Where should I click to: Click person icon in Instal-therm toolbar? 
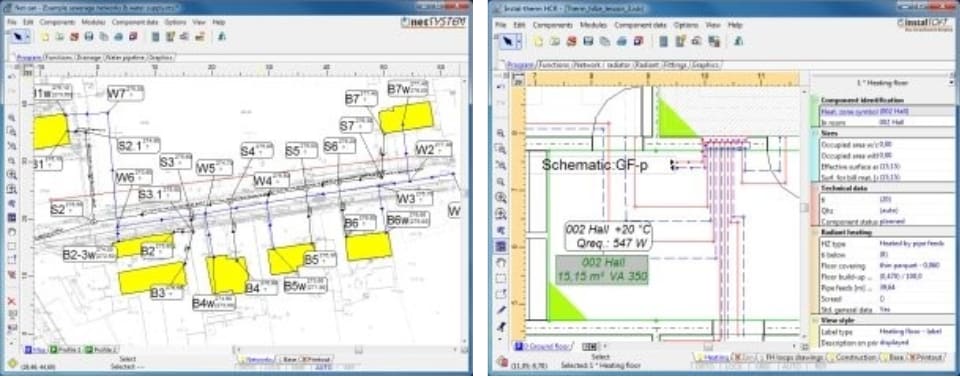[739, 42]
